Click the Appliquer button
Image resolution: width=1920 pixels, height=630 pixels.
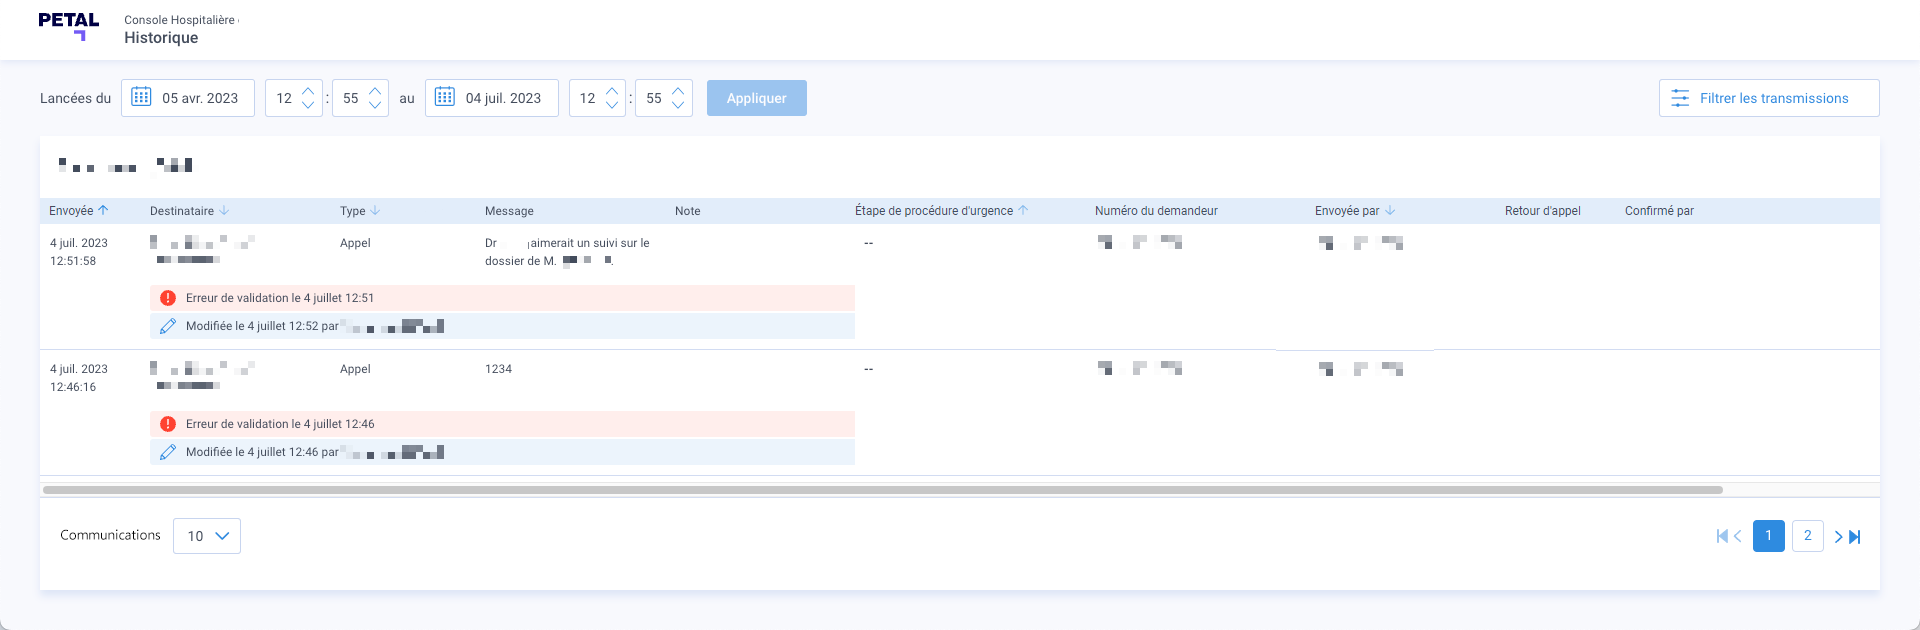757,98
